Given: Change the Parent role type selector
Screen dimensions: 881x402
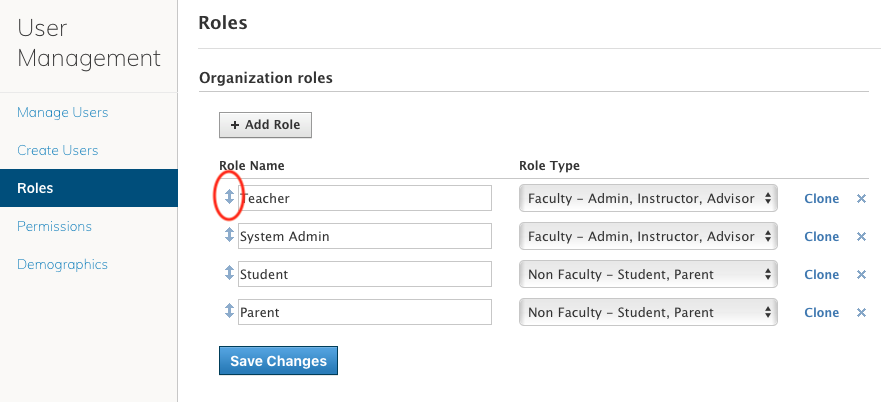Looking at the screenshot, I should [648, 312].
